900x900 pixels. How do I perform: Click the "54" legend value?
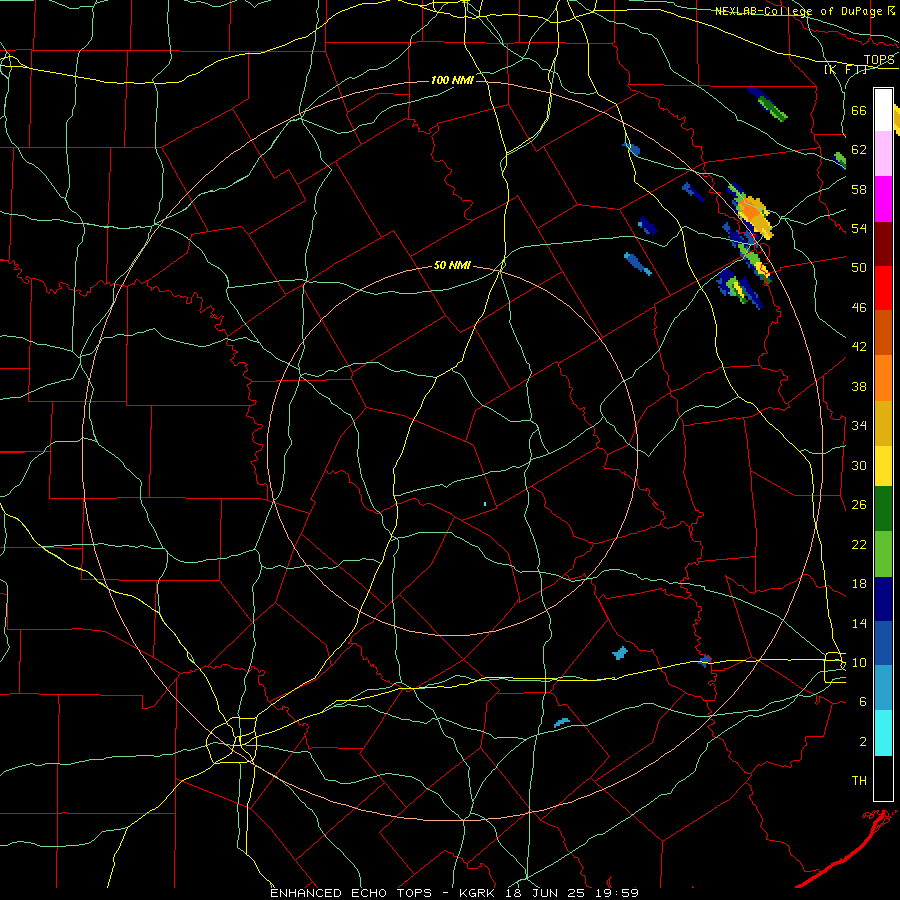pyautogui.click(x=859, y=228)
